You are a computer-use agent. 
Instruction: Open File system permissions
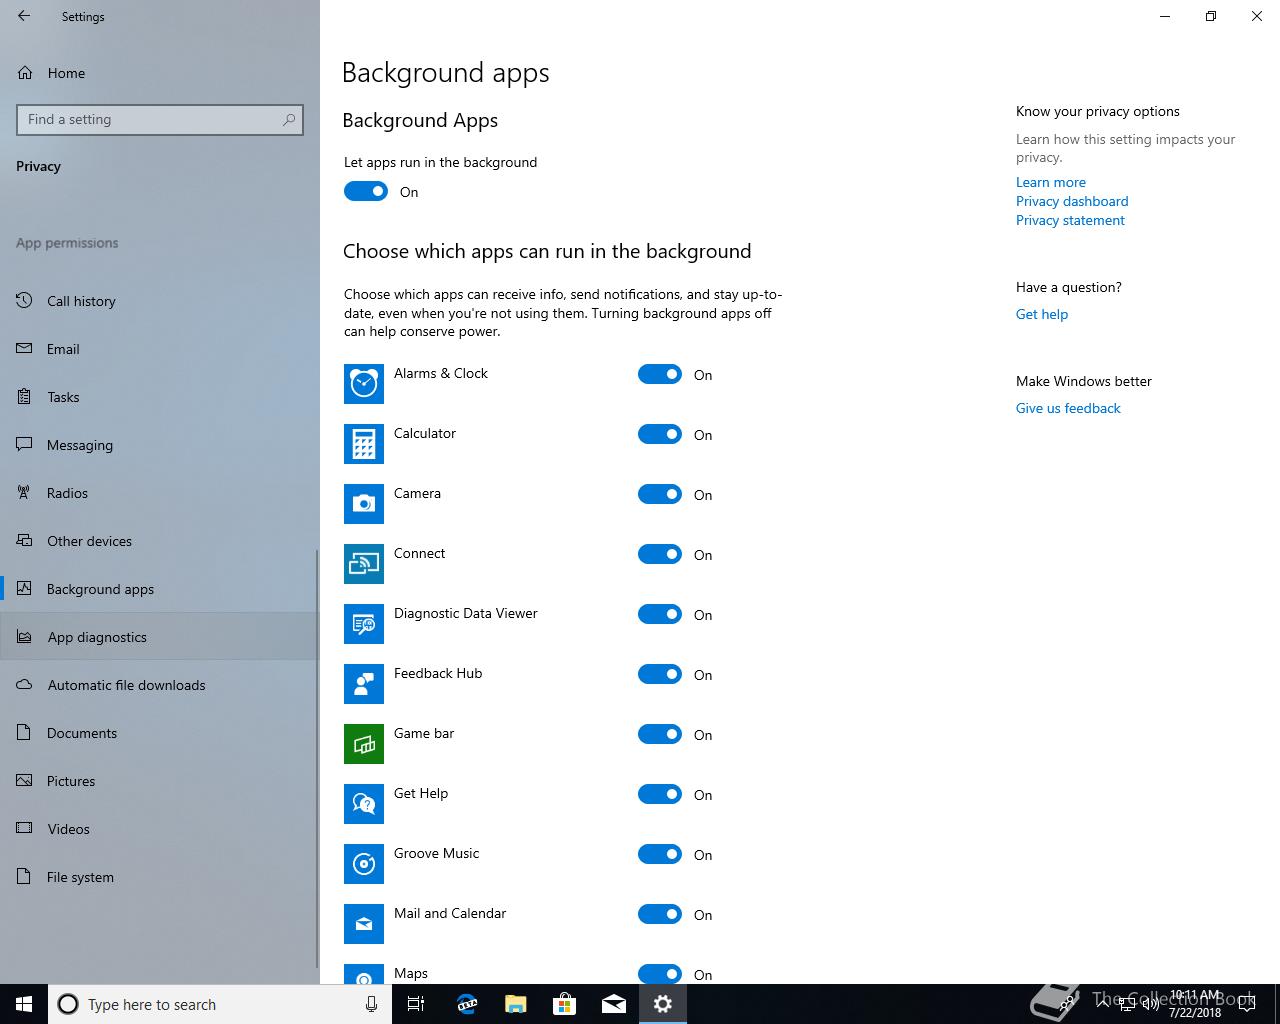[158, 877]
